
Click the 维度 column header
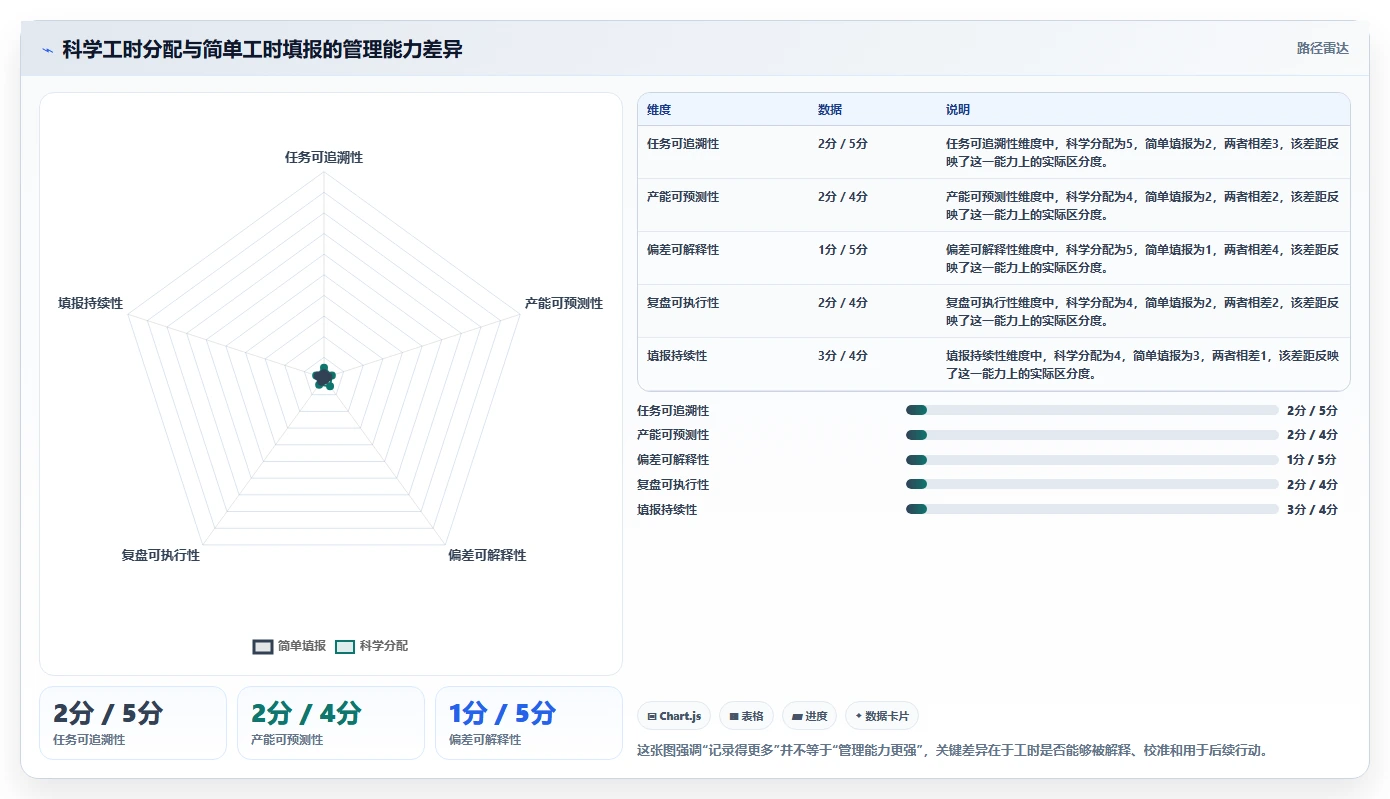659,110
